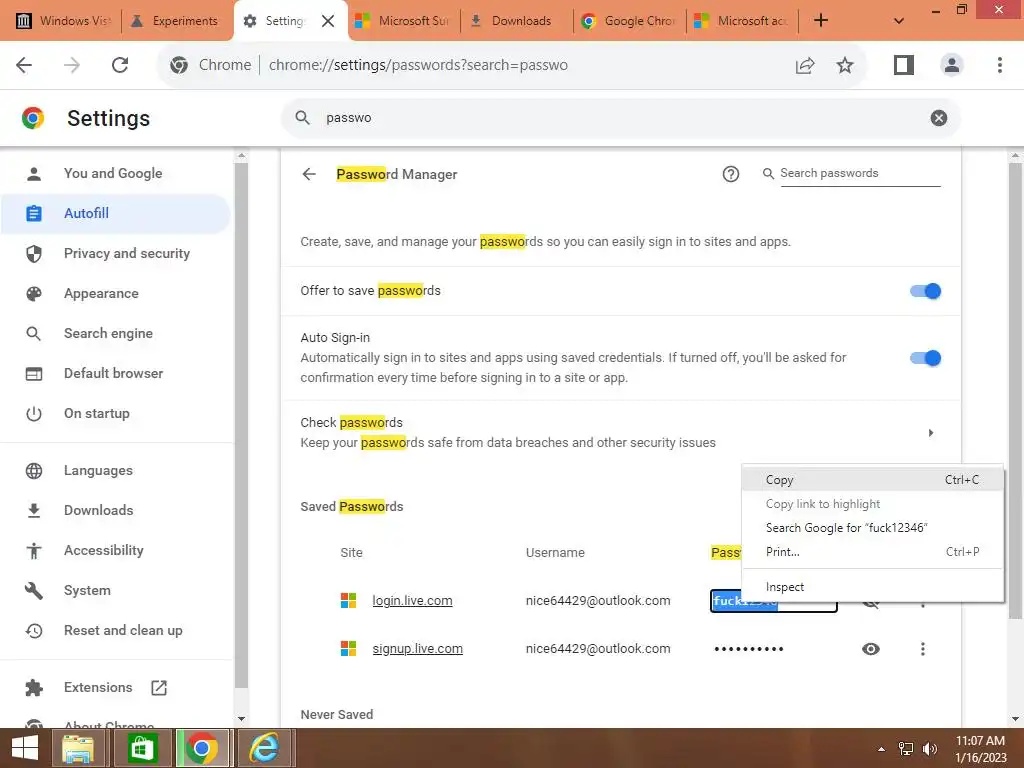This screenshot has width=1024, height=768.
Task: Choose Inspect from the context menu
Action: (872, 587)
